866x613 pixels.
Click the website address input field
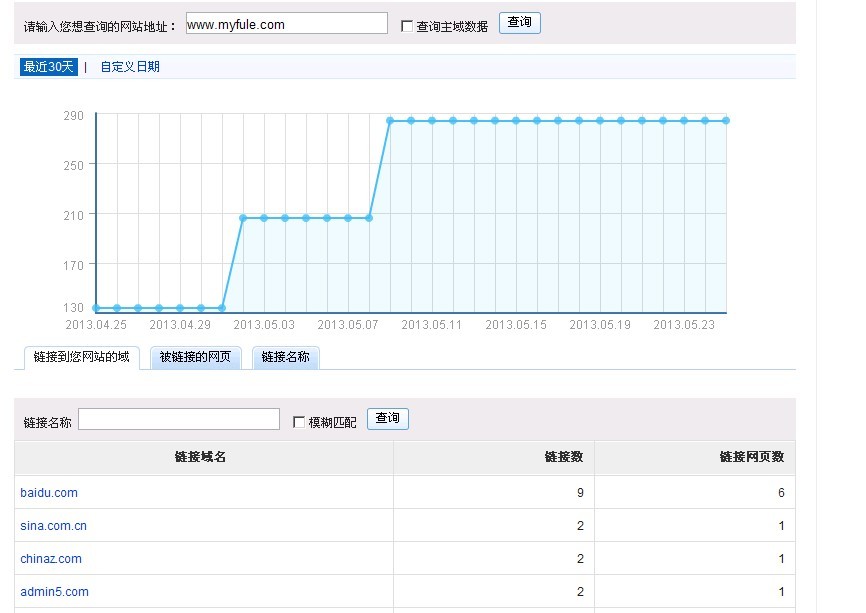(x=286, y=24)
